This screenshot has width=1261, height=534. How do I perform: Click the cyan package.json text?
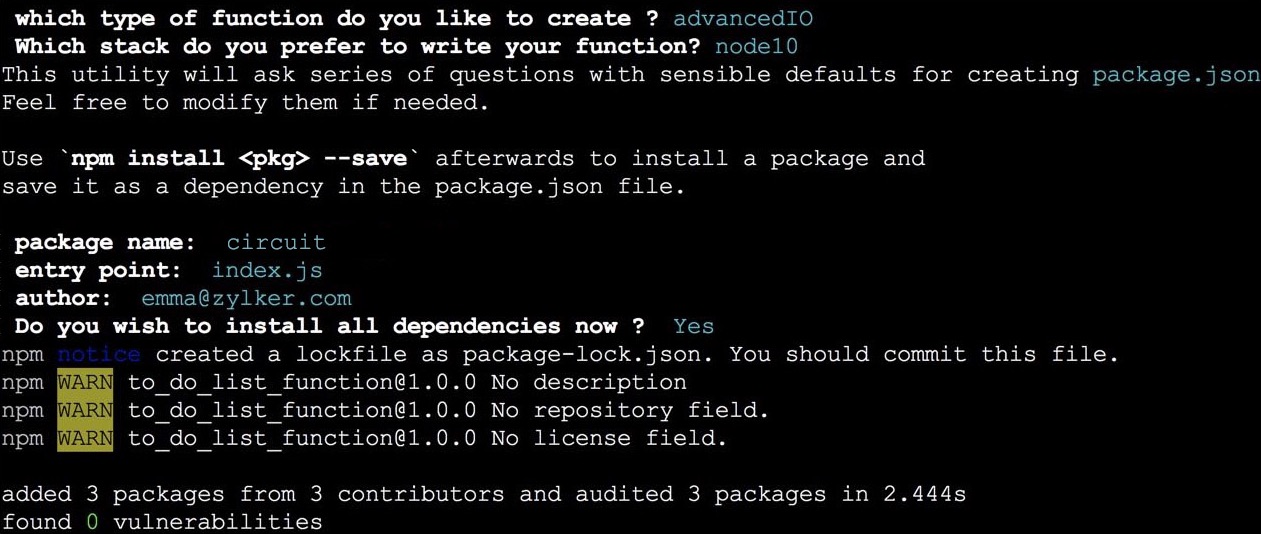coord(1175,74)
